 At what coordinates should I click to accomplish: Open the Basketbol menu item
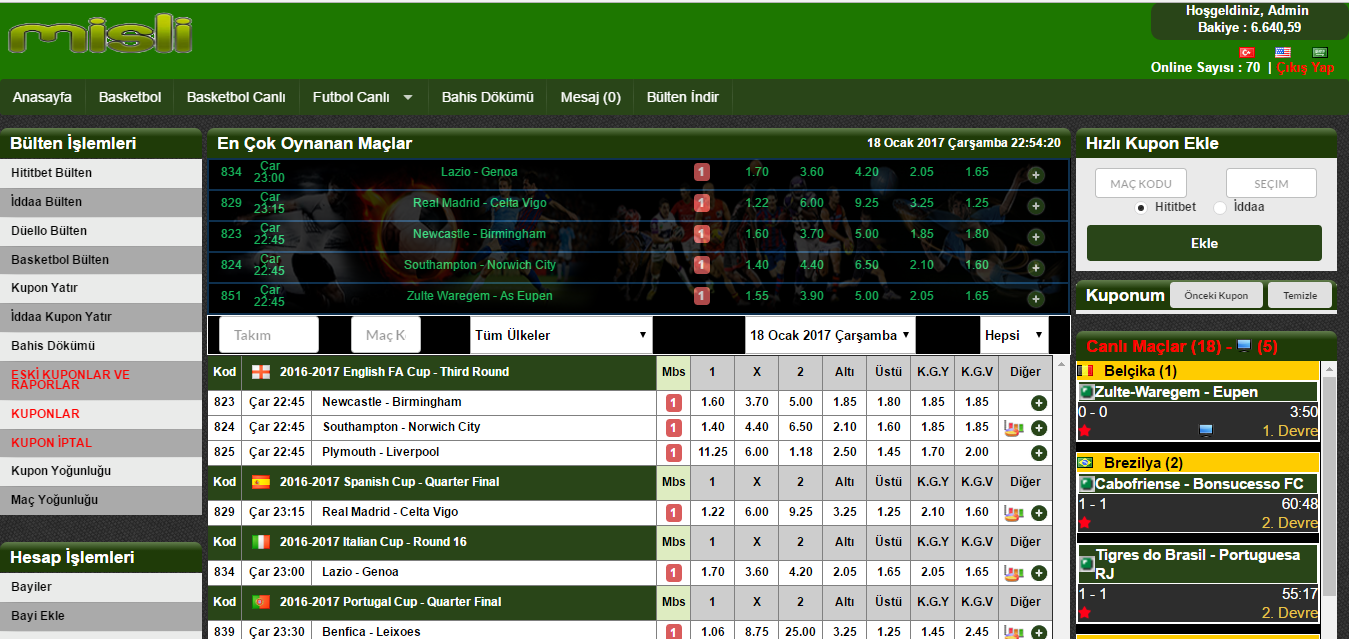pyautogui.click(x=130, y=97)
